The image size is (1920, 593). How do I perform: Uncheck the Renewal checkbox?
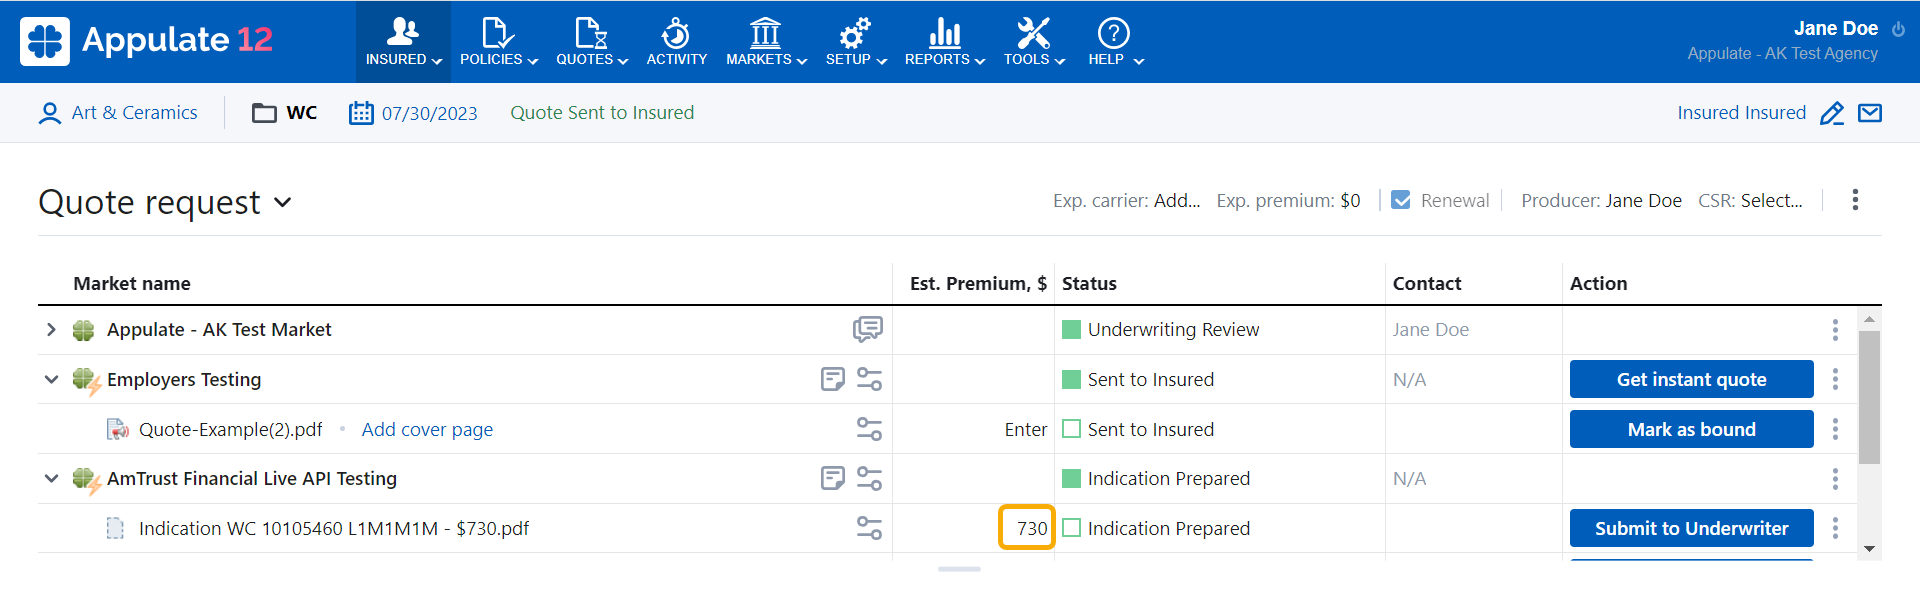[x=1401, y=200]
